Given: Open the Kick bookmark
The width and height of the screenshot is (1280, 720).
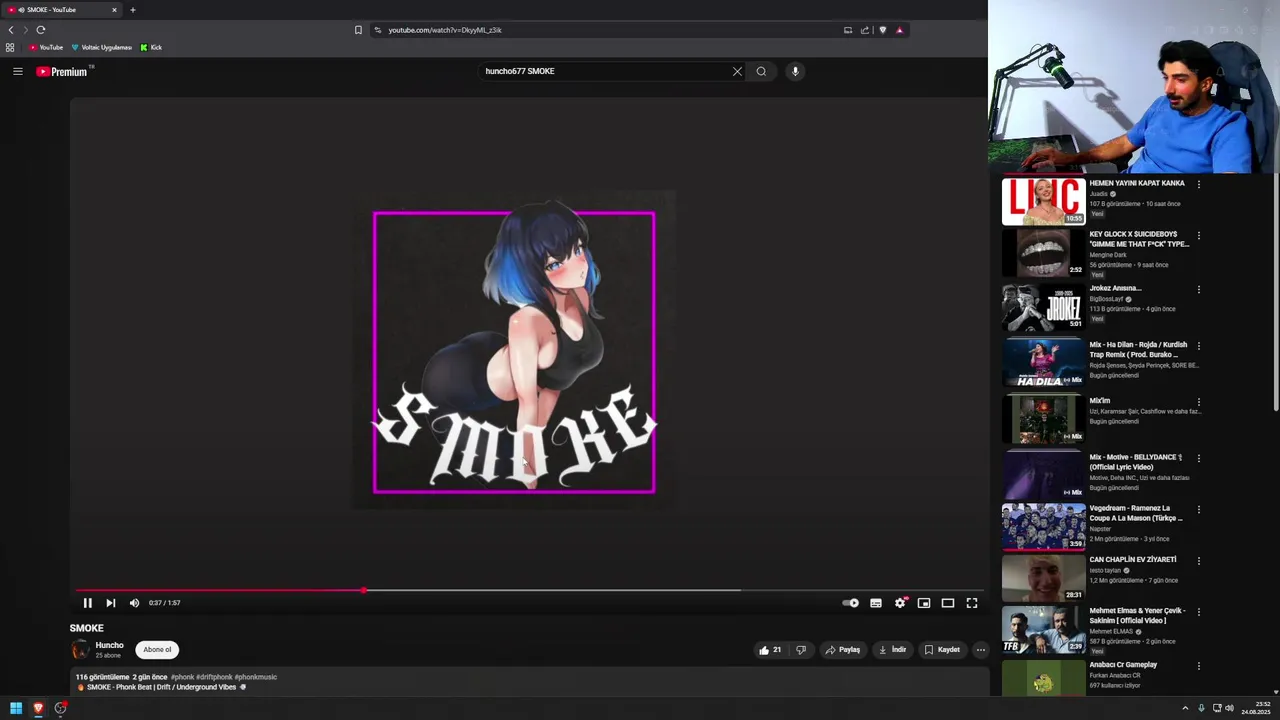Looking at the screenshot, I should point(151,47).
